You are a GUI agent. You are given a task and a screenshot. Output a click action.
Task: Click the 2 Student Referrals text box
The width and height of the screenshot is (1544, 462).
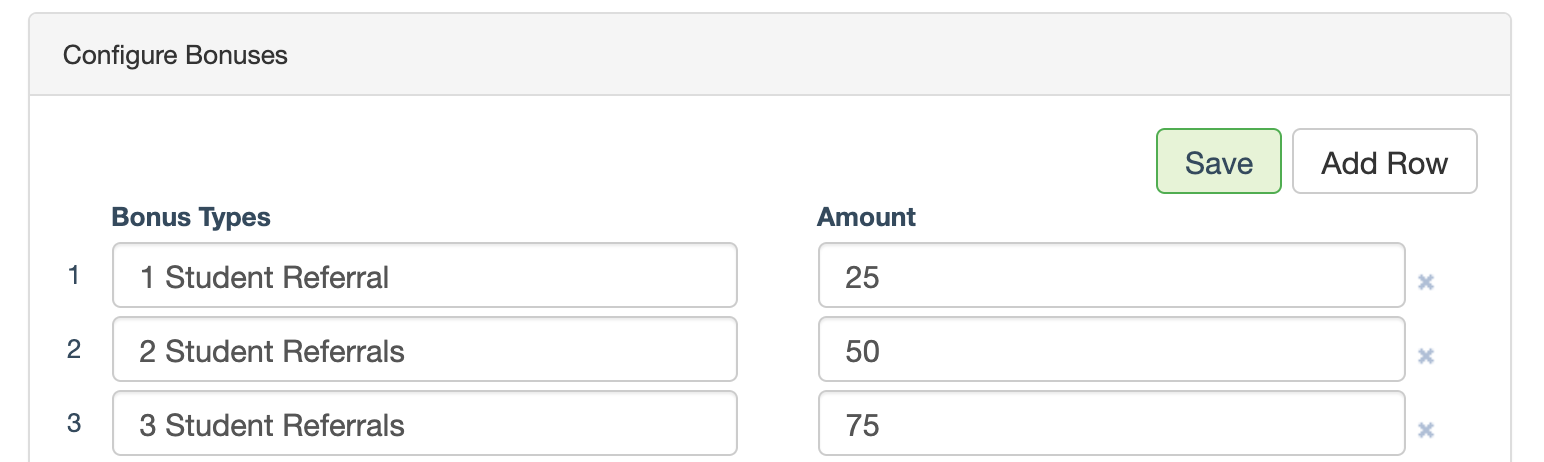click(424, 350)
